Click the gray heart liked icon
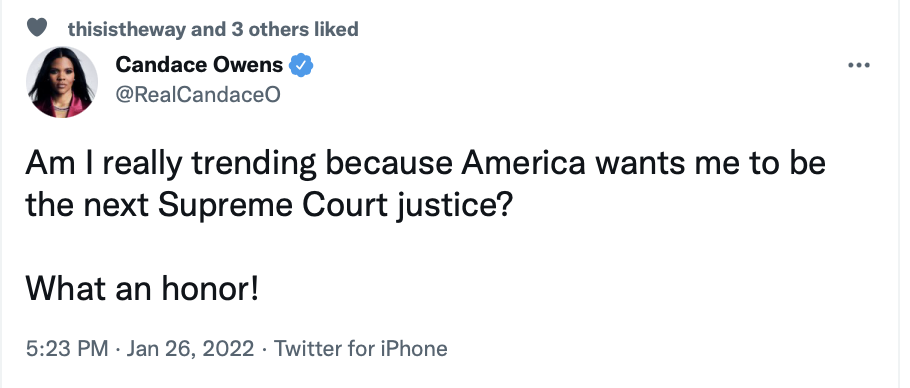910x388 pixels. pyautogui.click(x=37, y=27)
